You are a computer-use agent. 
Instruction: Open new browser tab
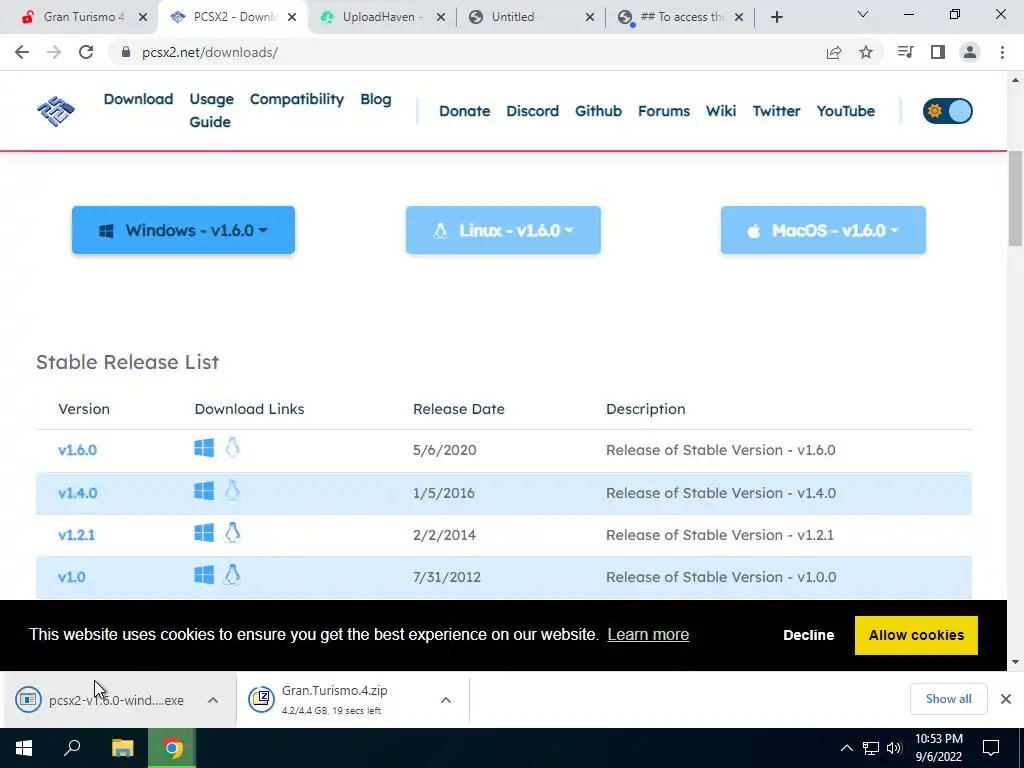[x=776, y=17]
